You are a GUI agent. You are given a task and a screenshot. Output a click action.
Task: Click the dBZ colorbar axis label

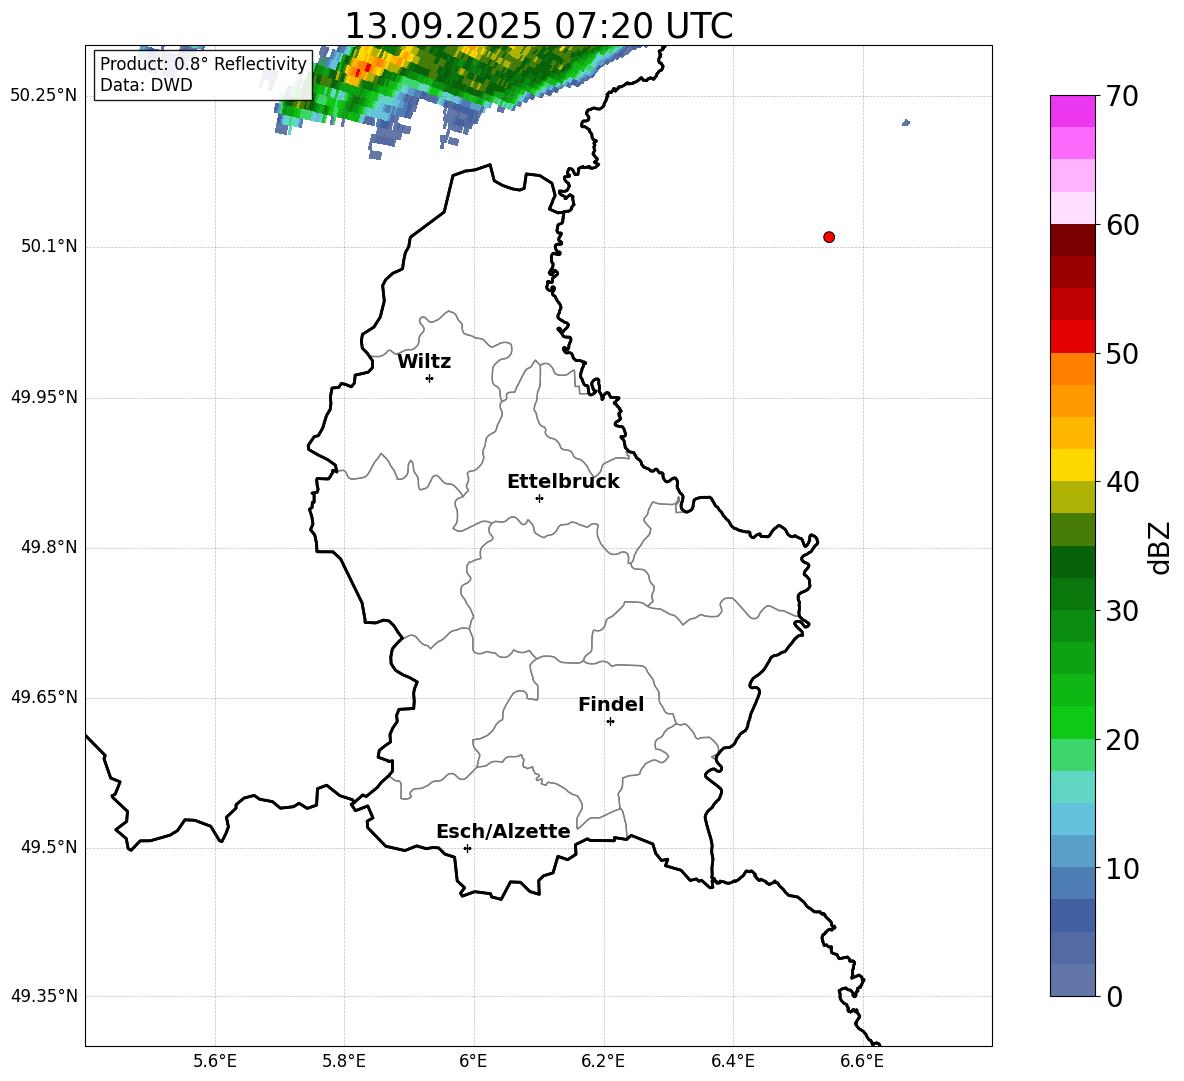(1159, 547)
